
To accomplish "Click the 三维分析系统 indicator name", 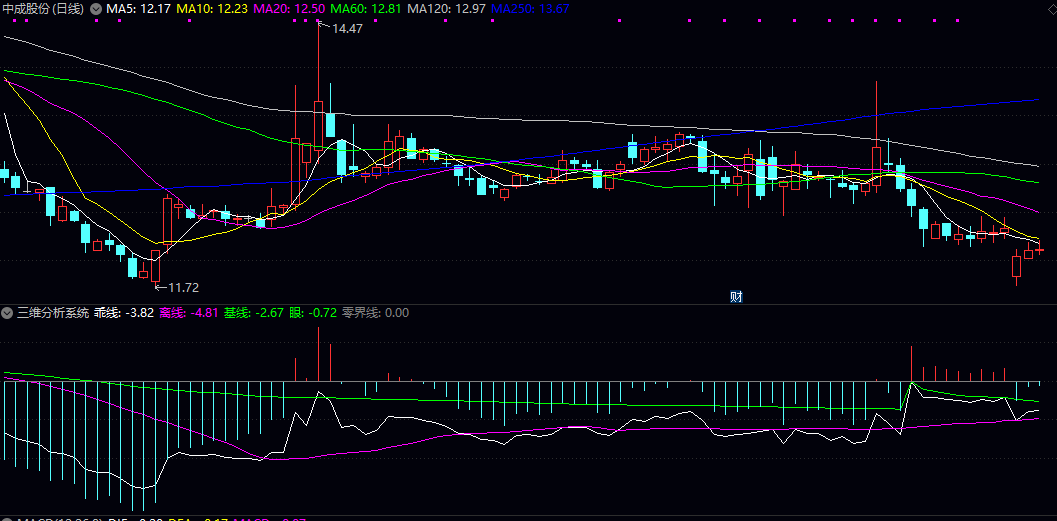I will coord(52,313).
